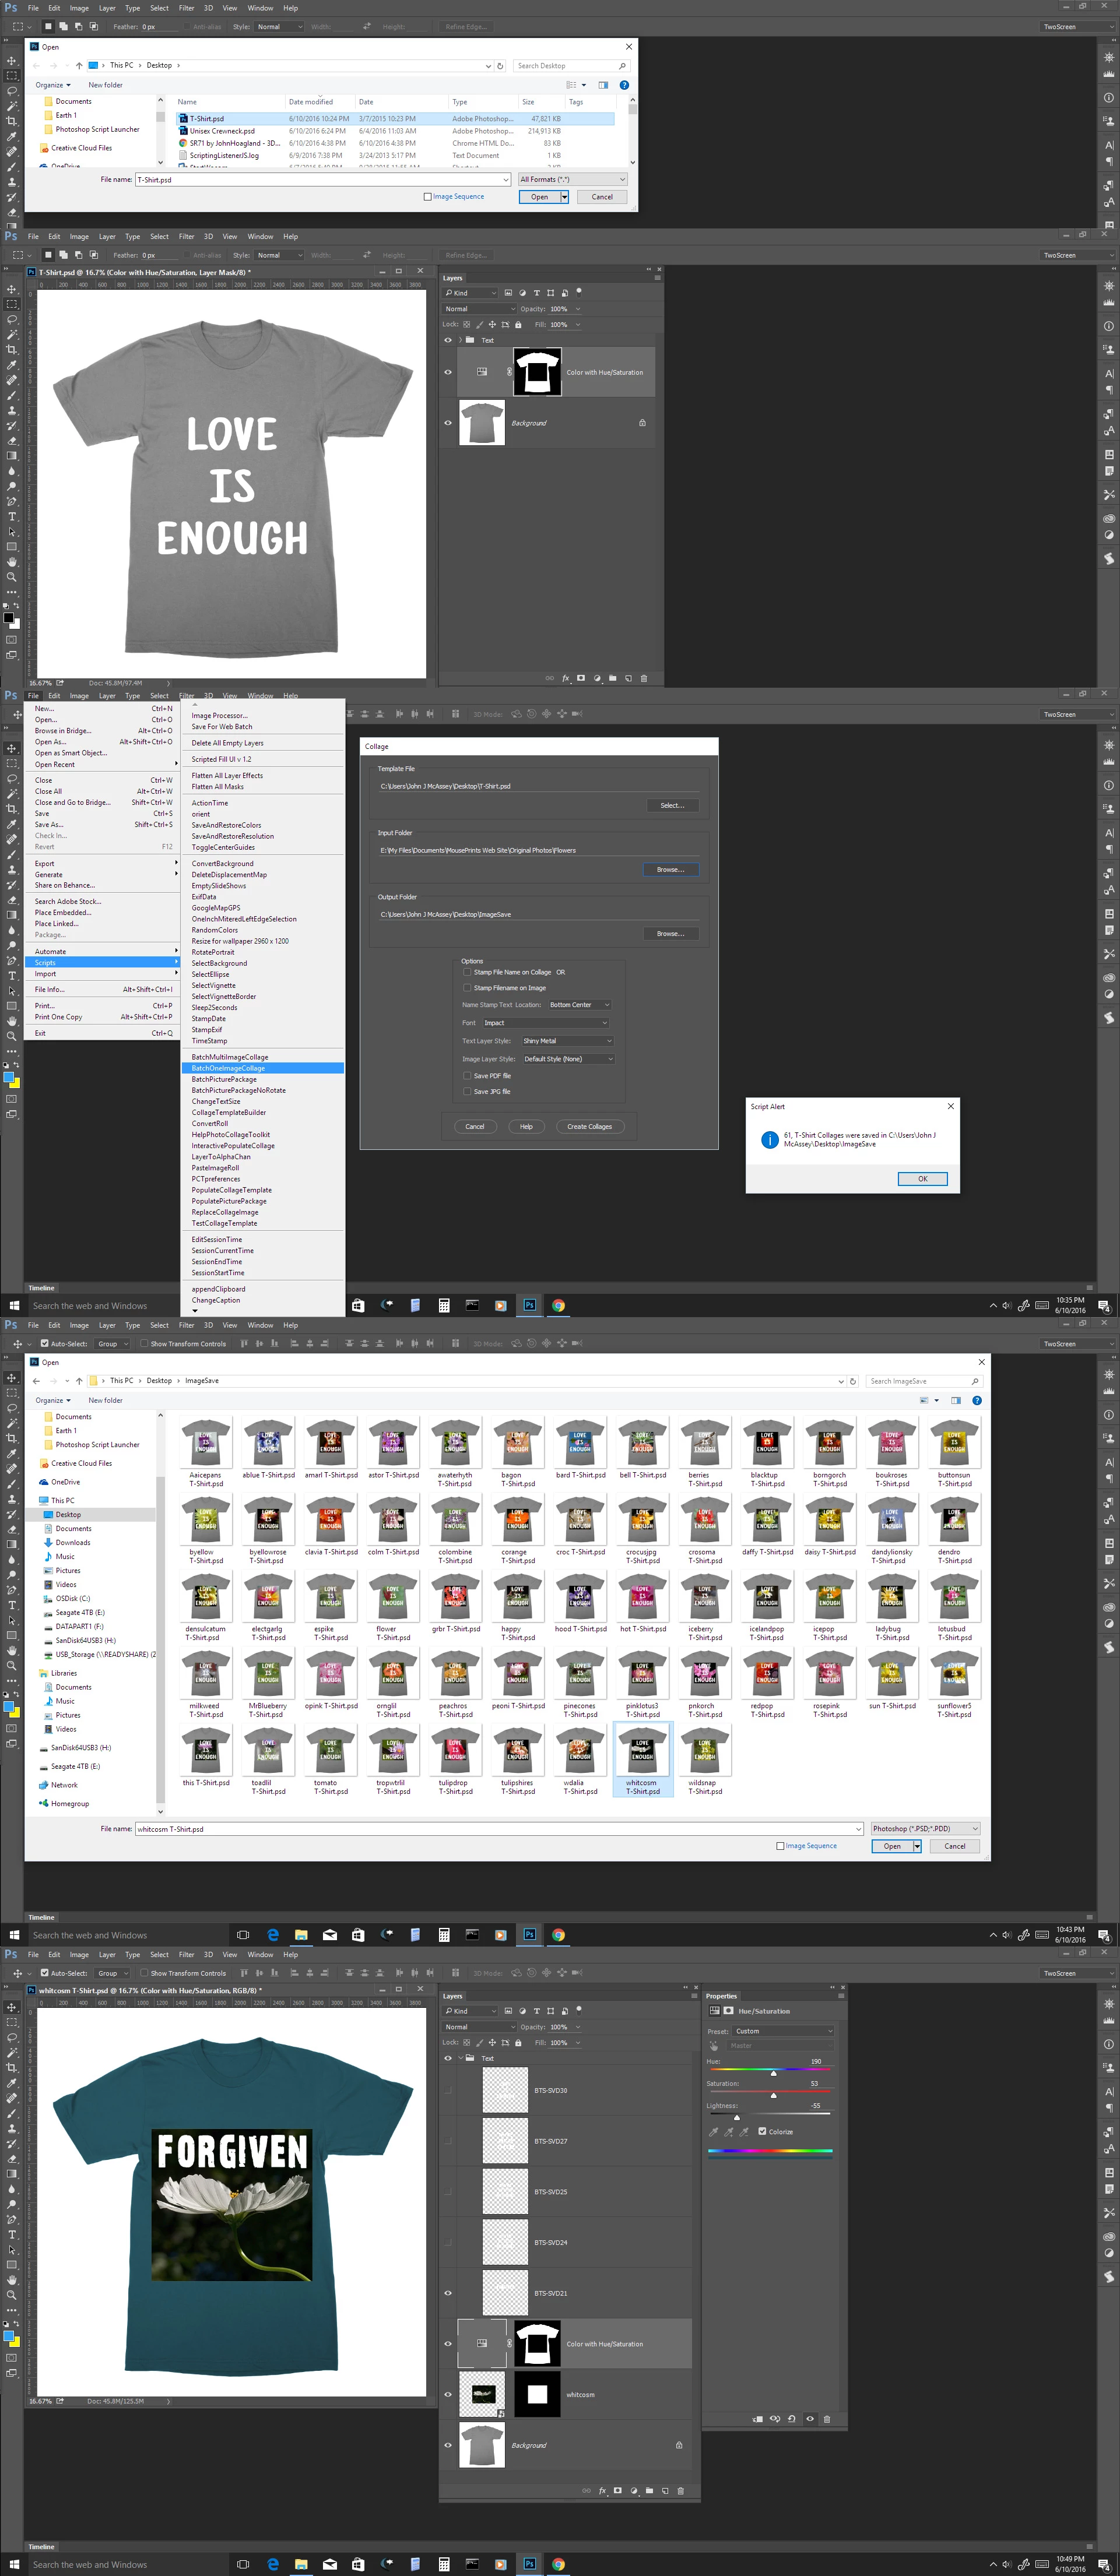The image size is (1120, 2576).
Task: Switch to Masks icon beside Hue/Saturation title
Action: point(728,2010)
